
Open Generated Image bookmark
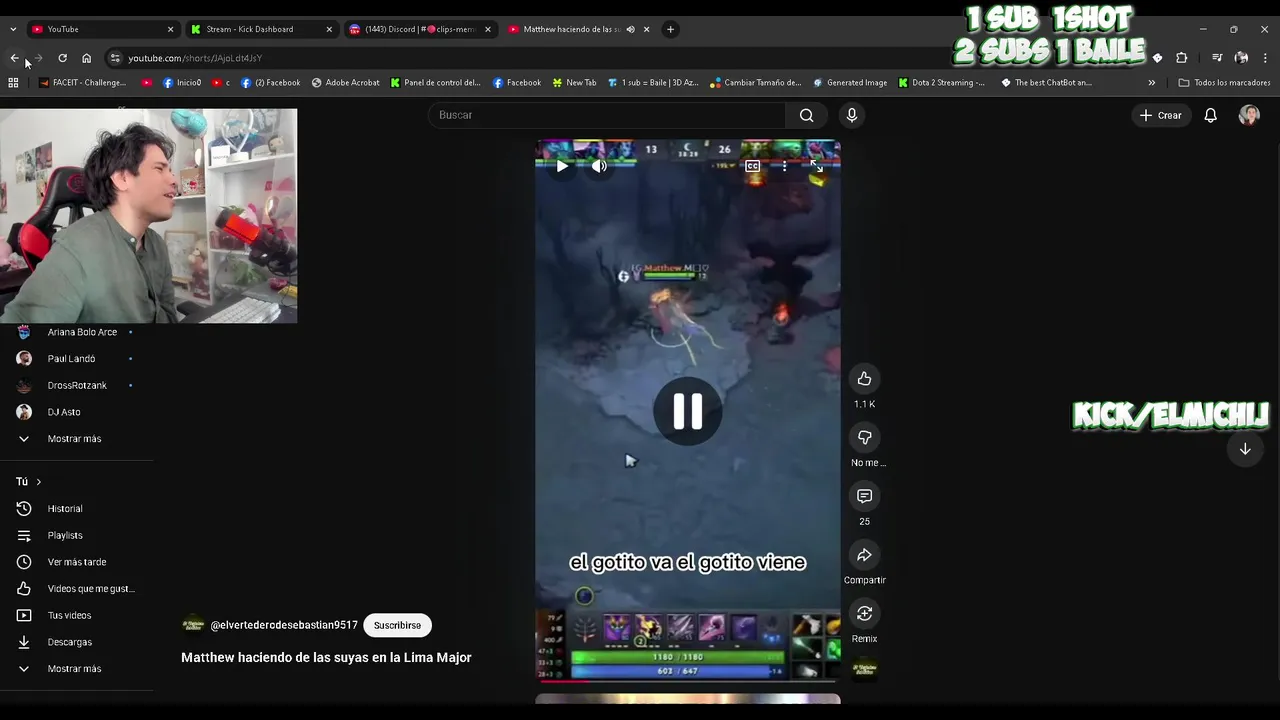[850, 83]
